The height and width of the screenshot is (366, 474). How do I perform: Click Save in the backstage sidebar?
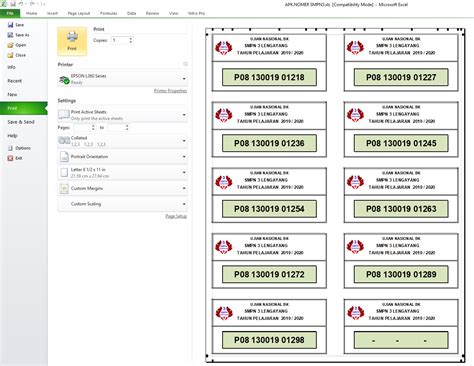tap(16, 25)
